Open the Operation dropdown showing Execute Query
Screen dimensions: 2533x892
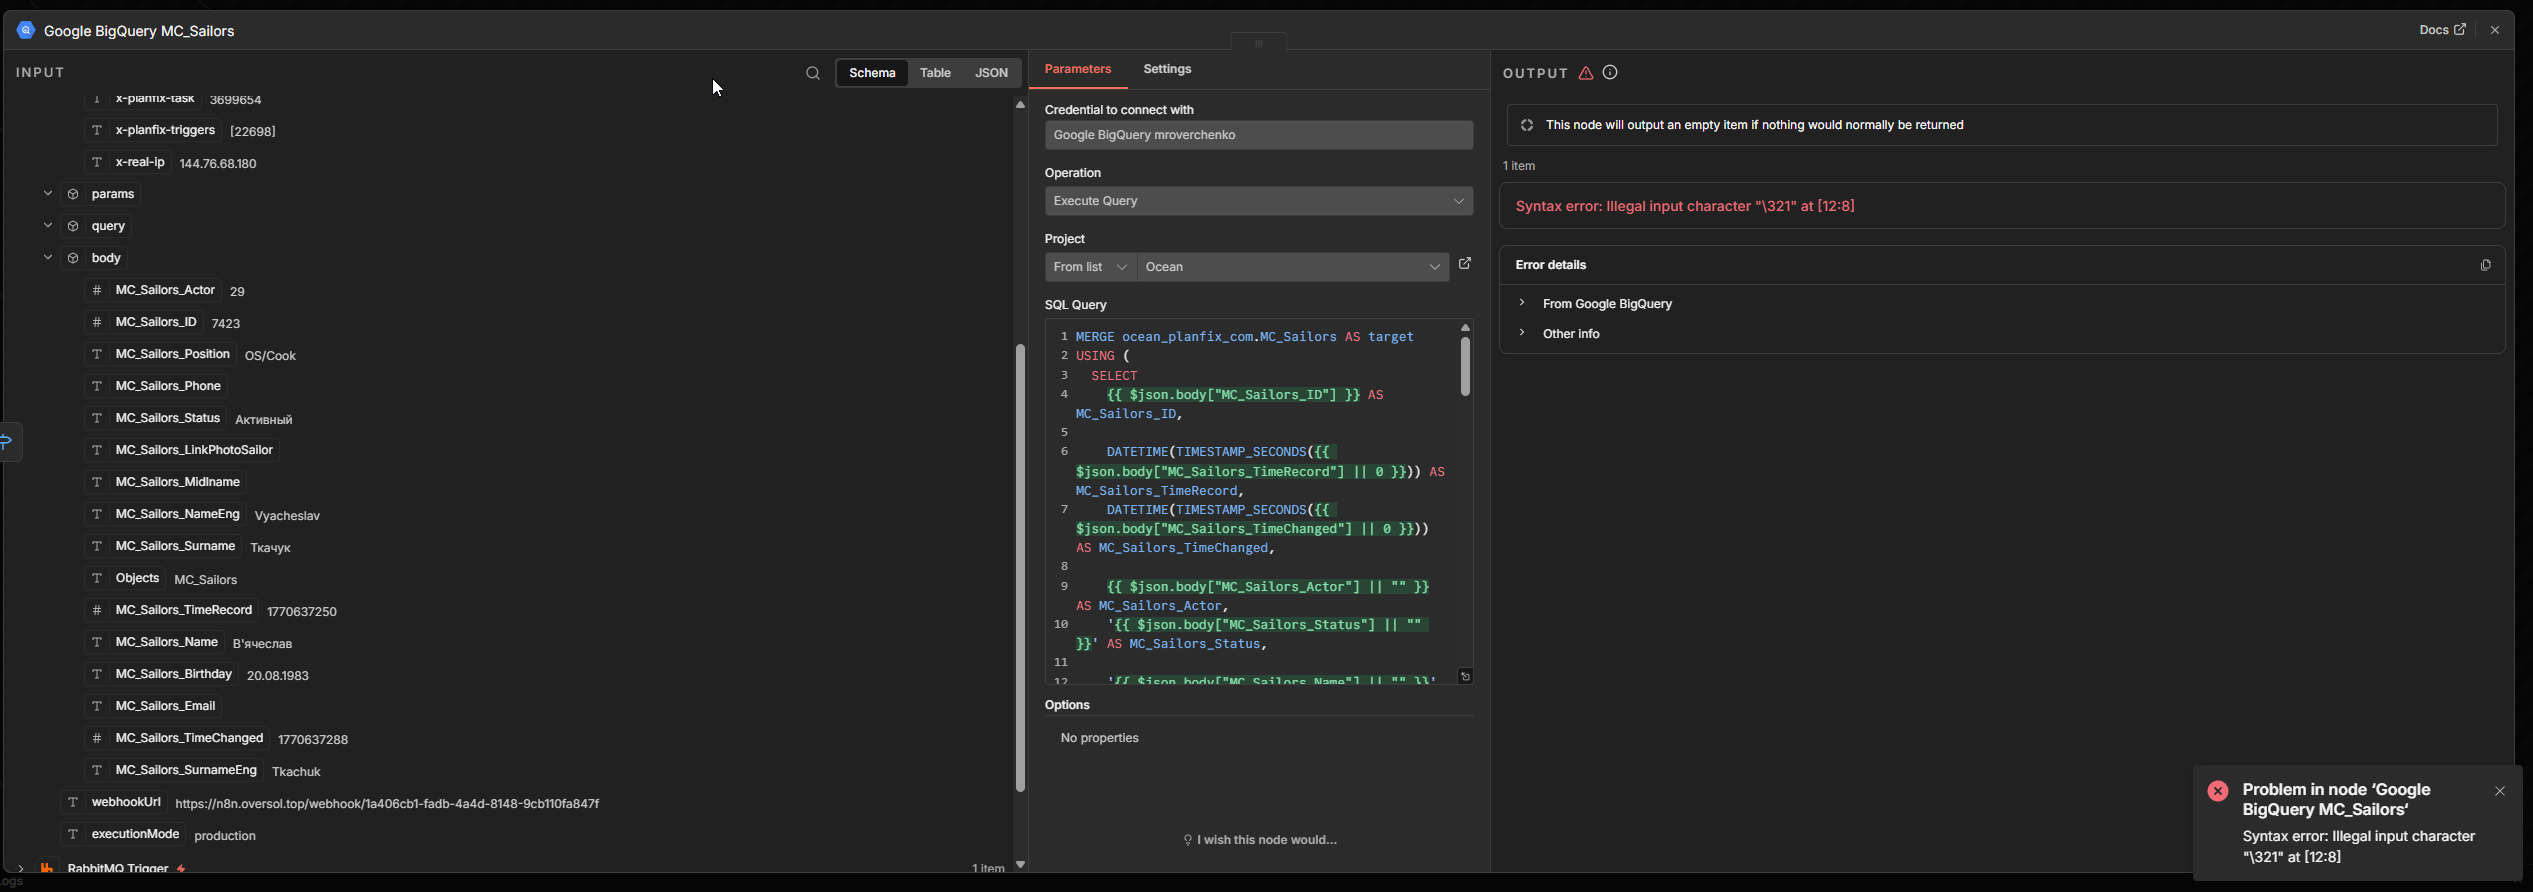pos(1258,201)
